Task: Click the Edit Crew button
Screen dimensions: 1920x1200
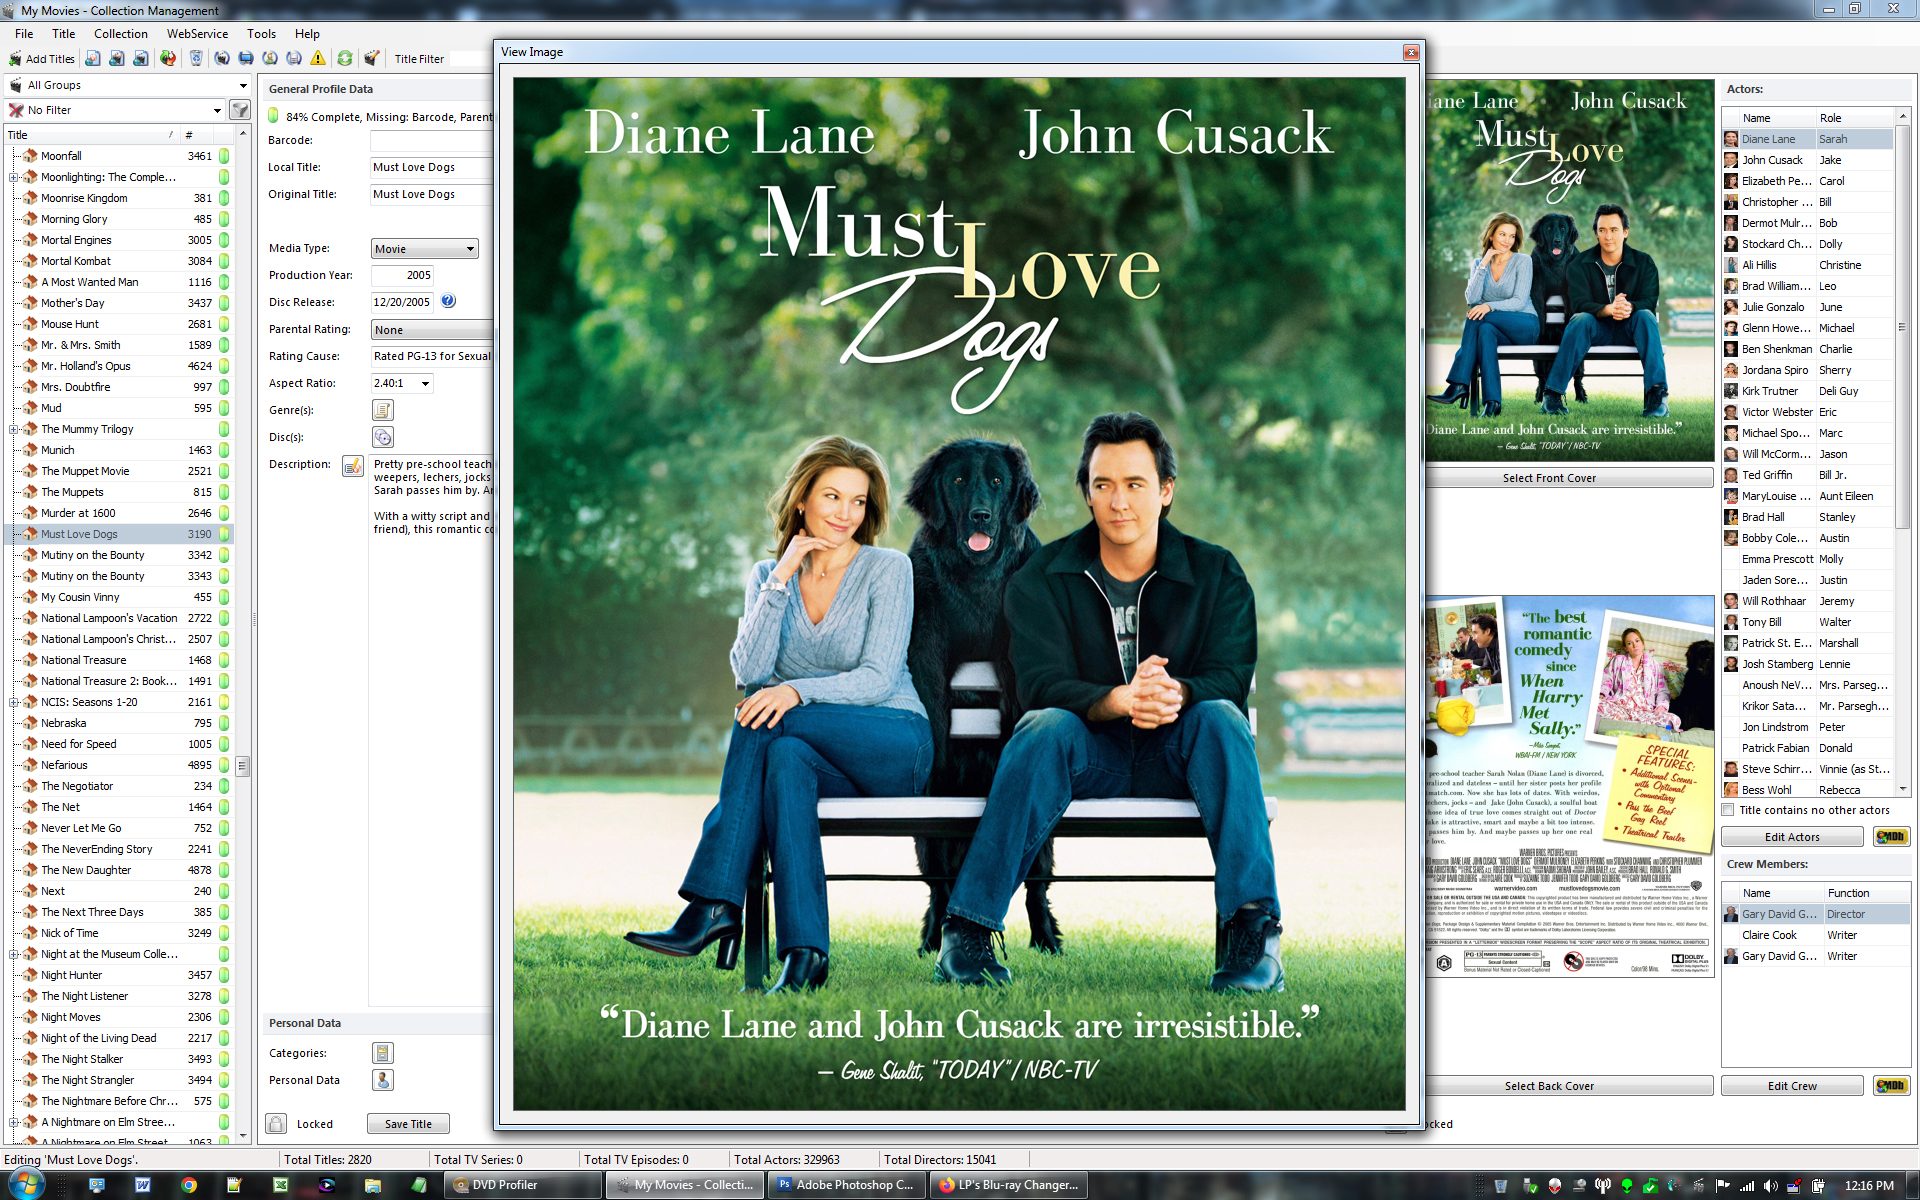Action: [1792, 1086]
